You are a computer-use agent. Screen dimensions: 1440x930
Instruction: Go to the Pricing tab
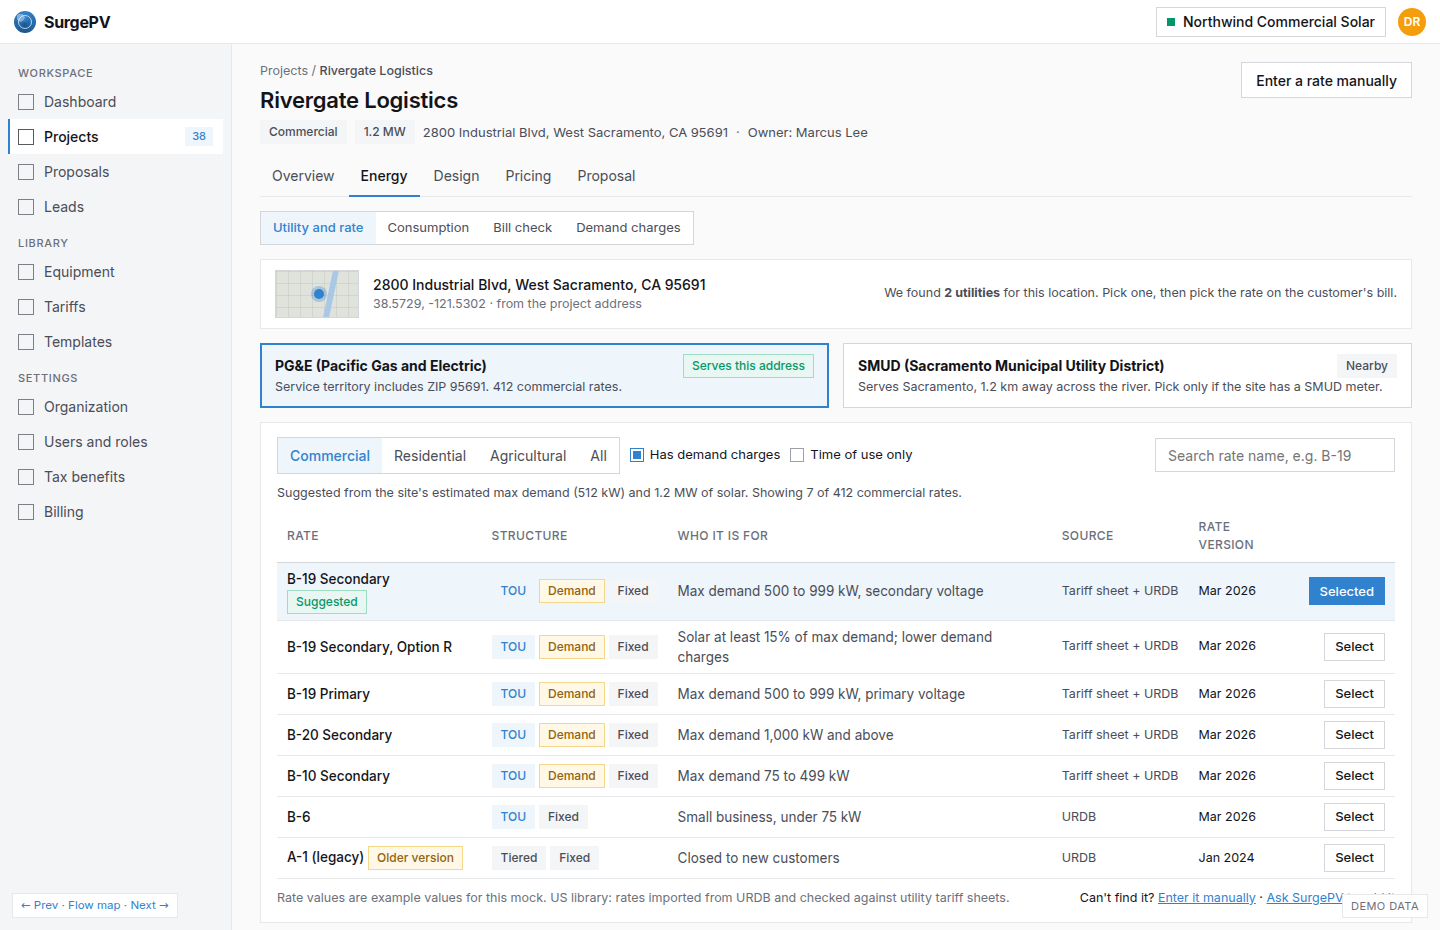(528, 176)
